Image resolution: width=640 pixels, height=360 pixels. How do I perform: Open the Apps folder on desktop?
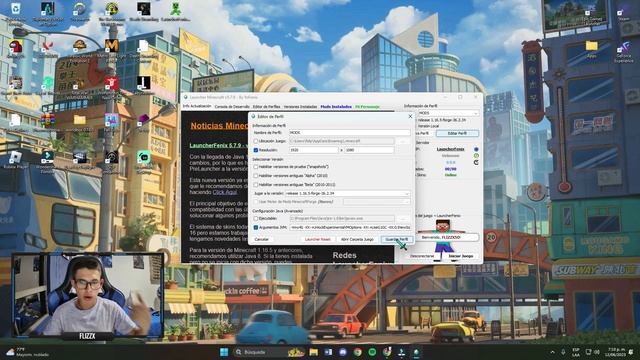coord(591,46)
